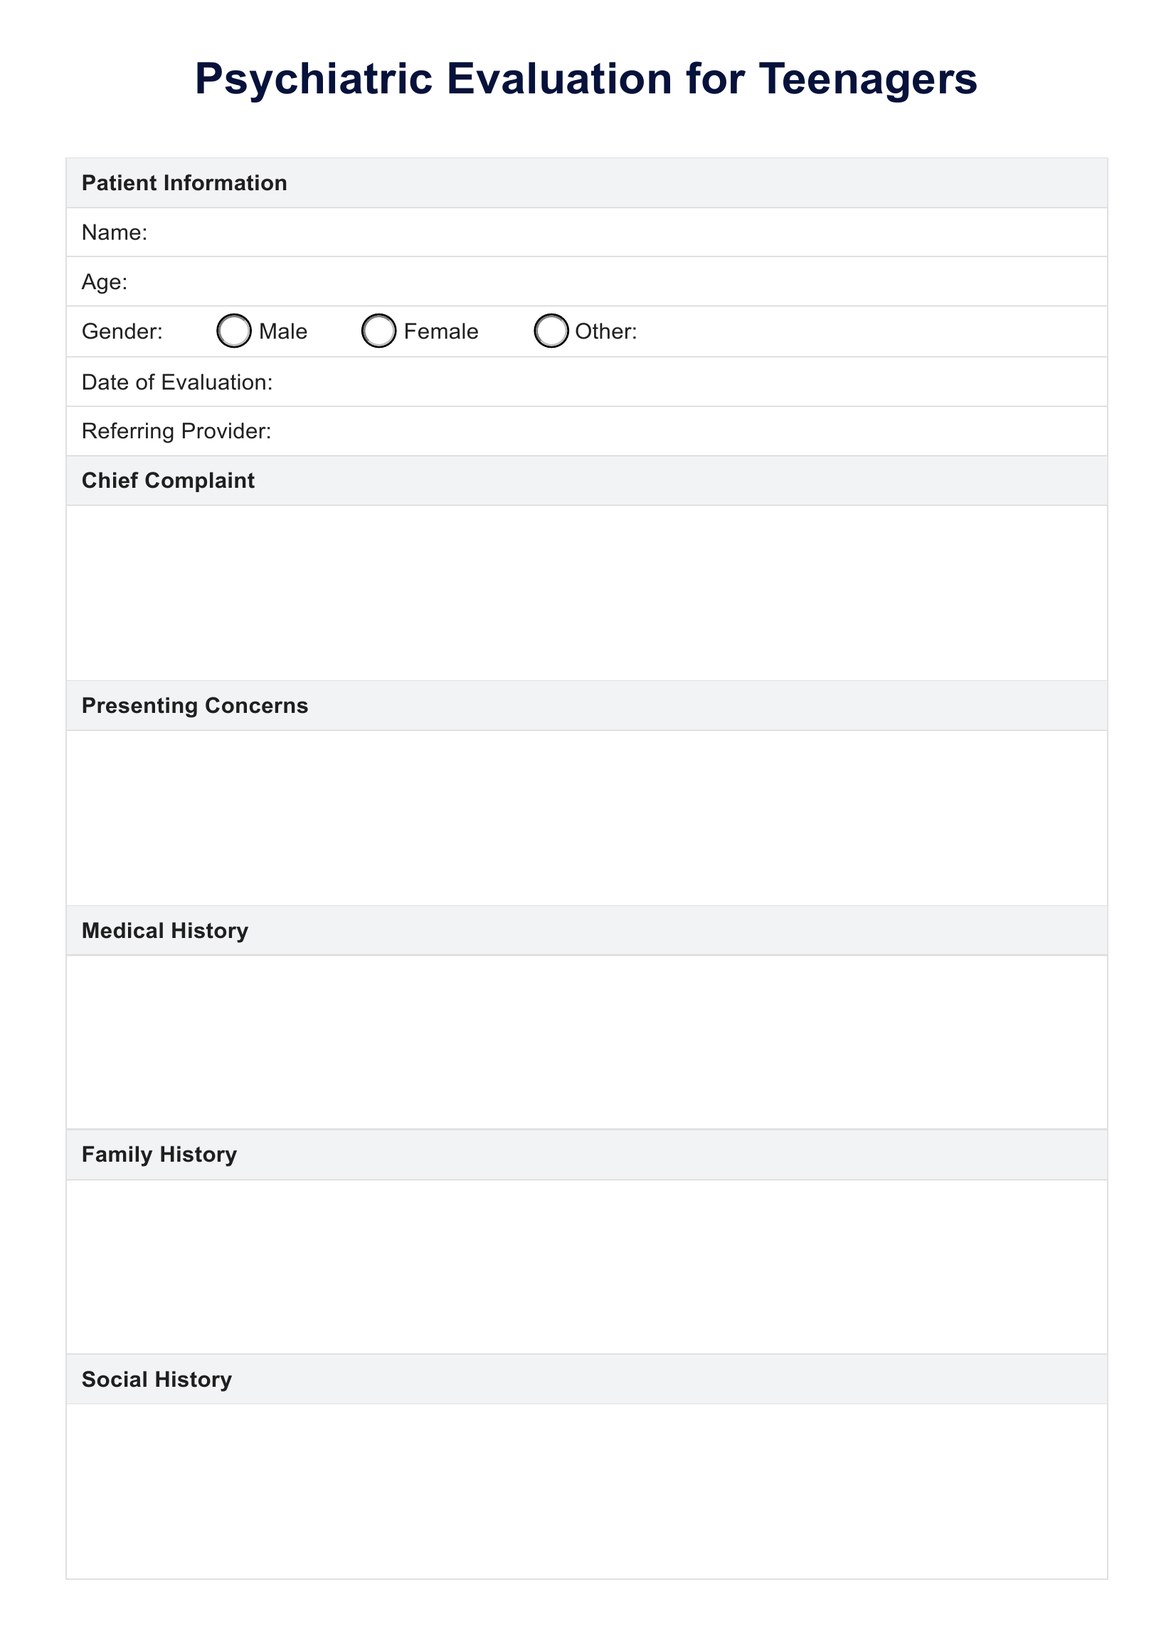Click the Social History section header
This screenshot has width=1176, height=1630.
coord(157,1380)
